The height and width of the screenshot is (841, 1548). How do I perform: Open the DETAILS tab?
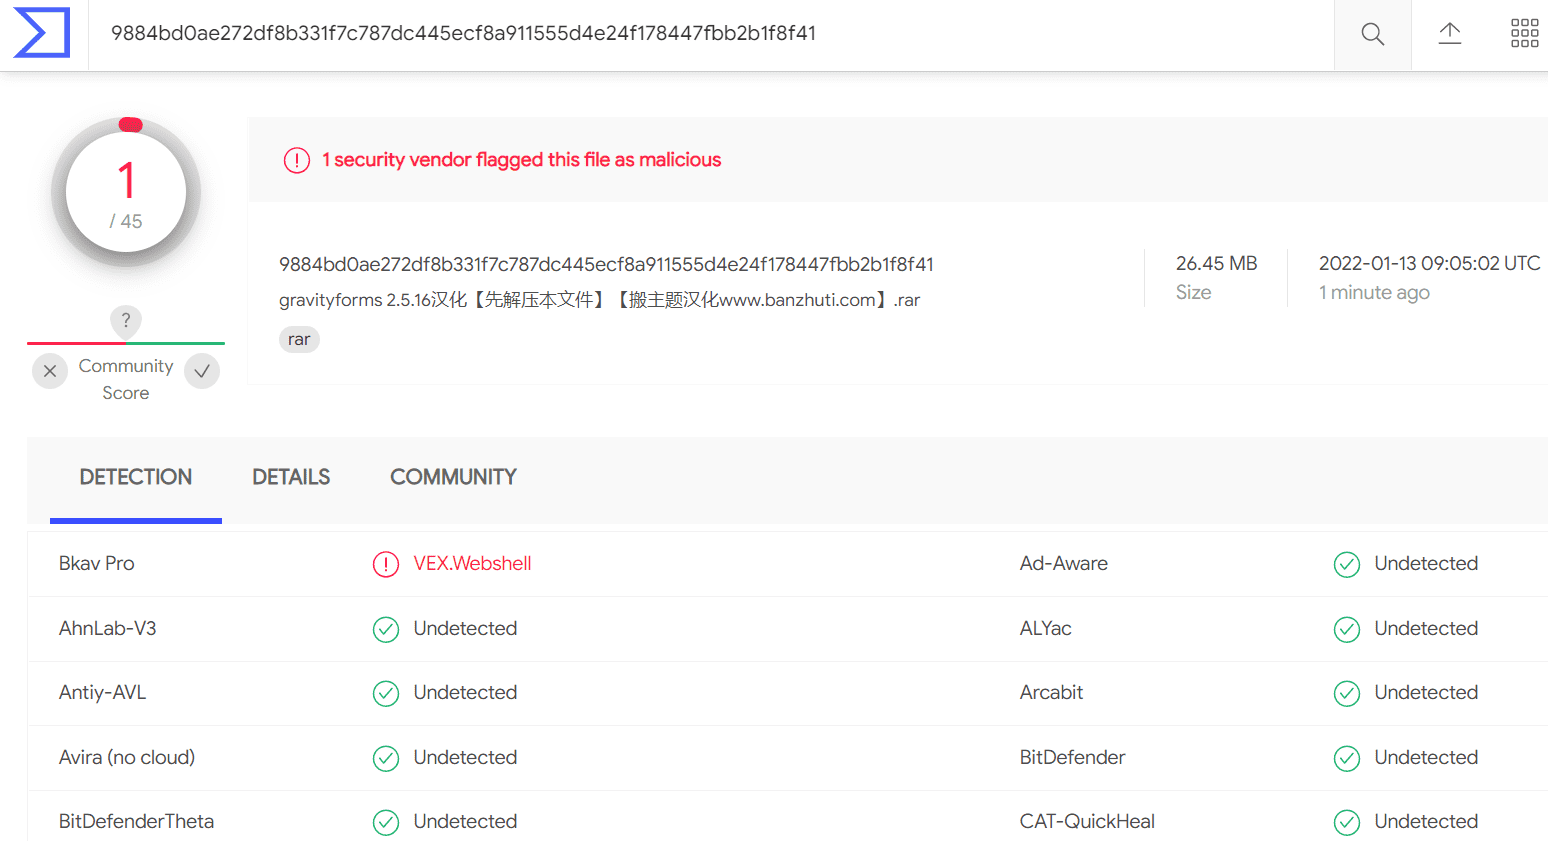coord(291,477)
